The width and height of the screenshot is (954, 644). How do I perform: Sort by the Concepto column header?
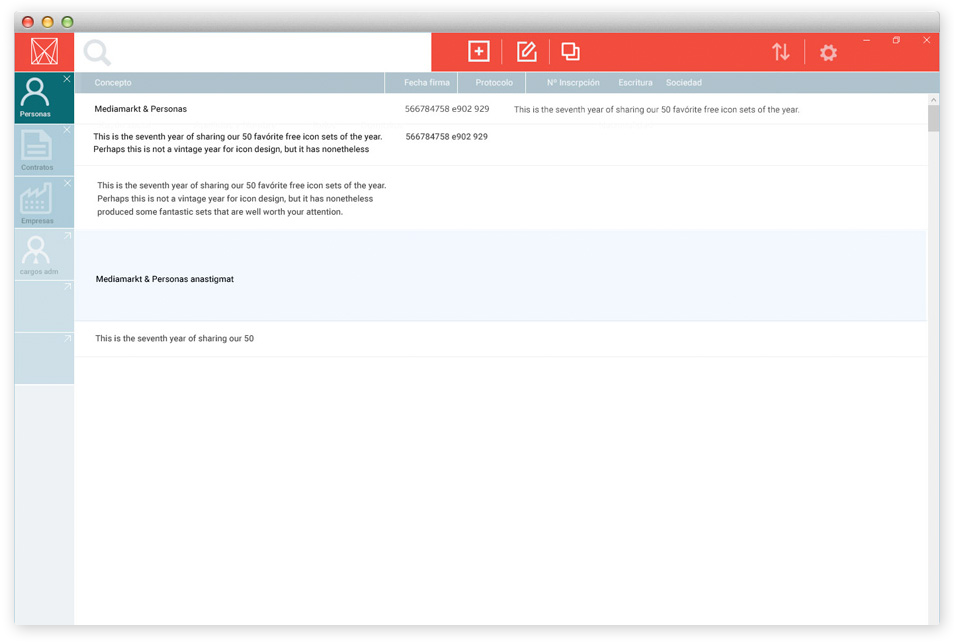(113, 83)
